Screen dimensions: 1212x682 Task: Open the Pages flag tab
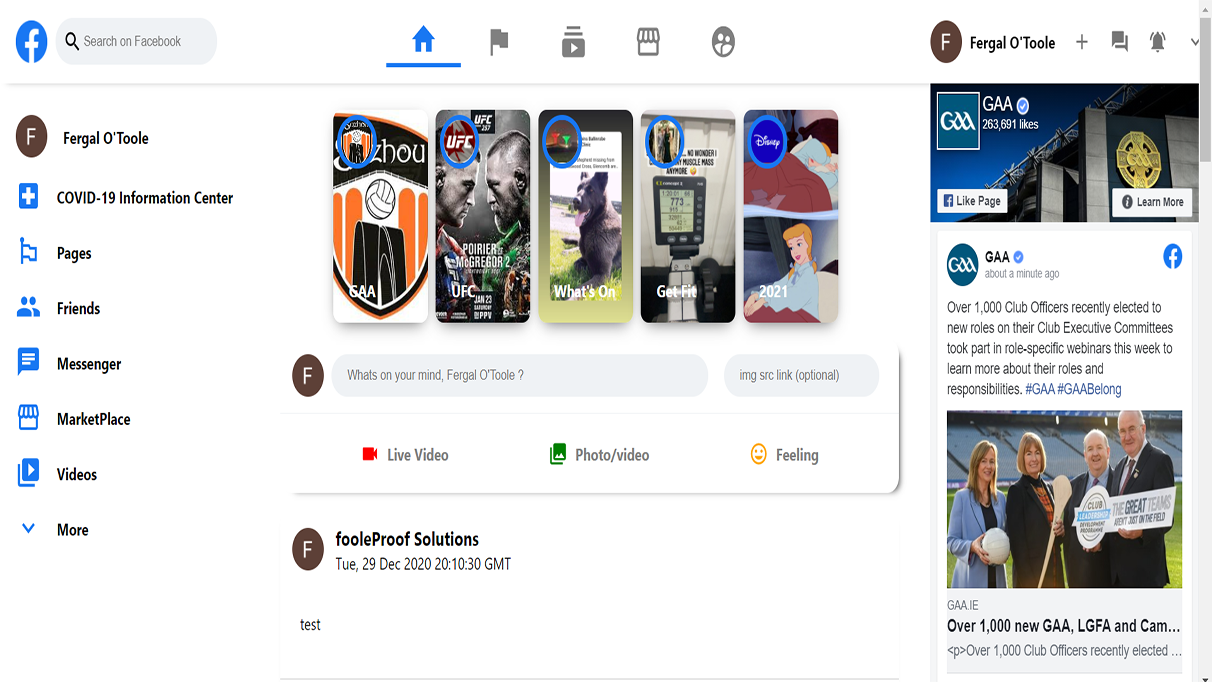point(499,42)
